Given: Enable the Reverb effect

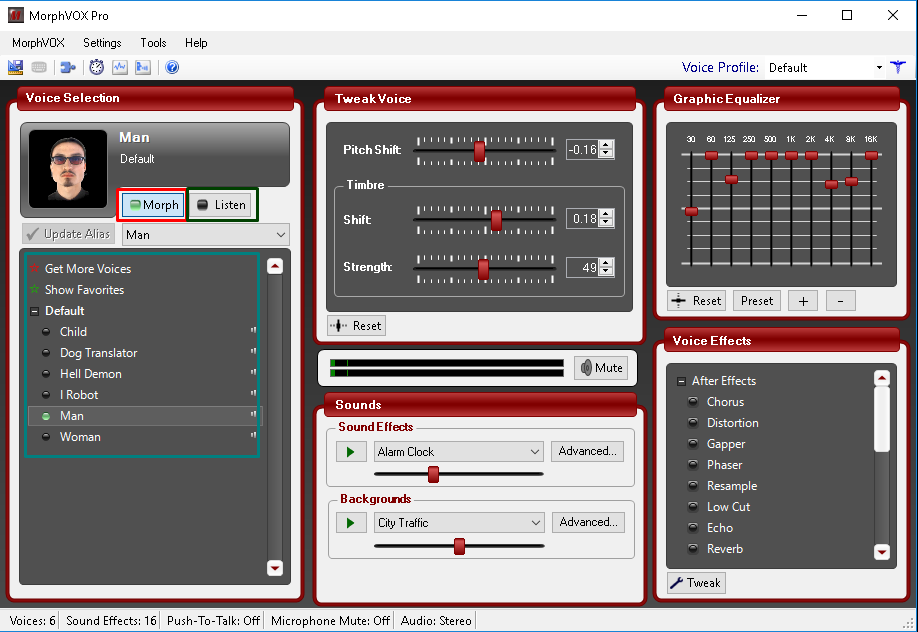Looking at the screenshot, I should click(x=693, y=549).
